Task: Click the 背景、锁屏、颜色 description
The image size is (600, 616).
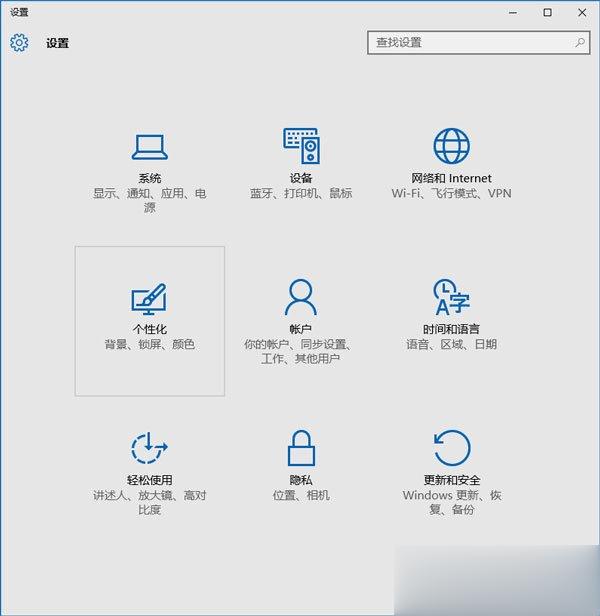Action: [150, 344]
